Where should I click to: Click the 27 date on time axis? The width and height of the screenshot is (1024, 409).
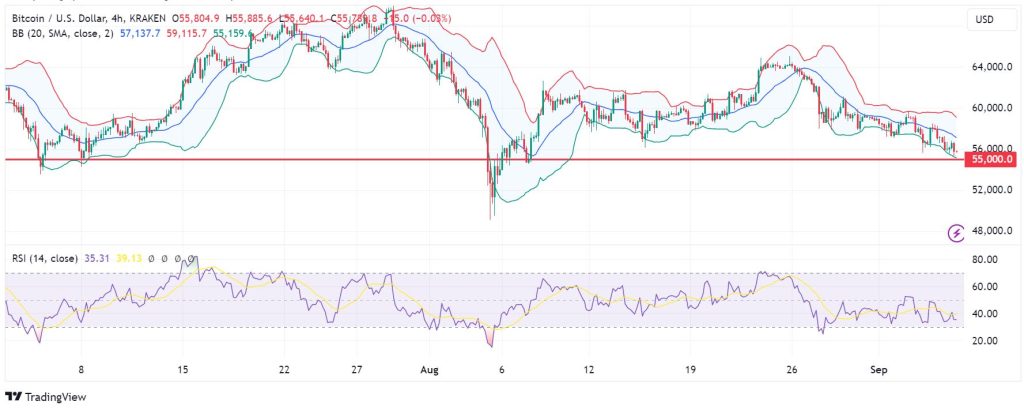357,369
